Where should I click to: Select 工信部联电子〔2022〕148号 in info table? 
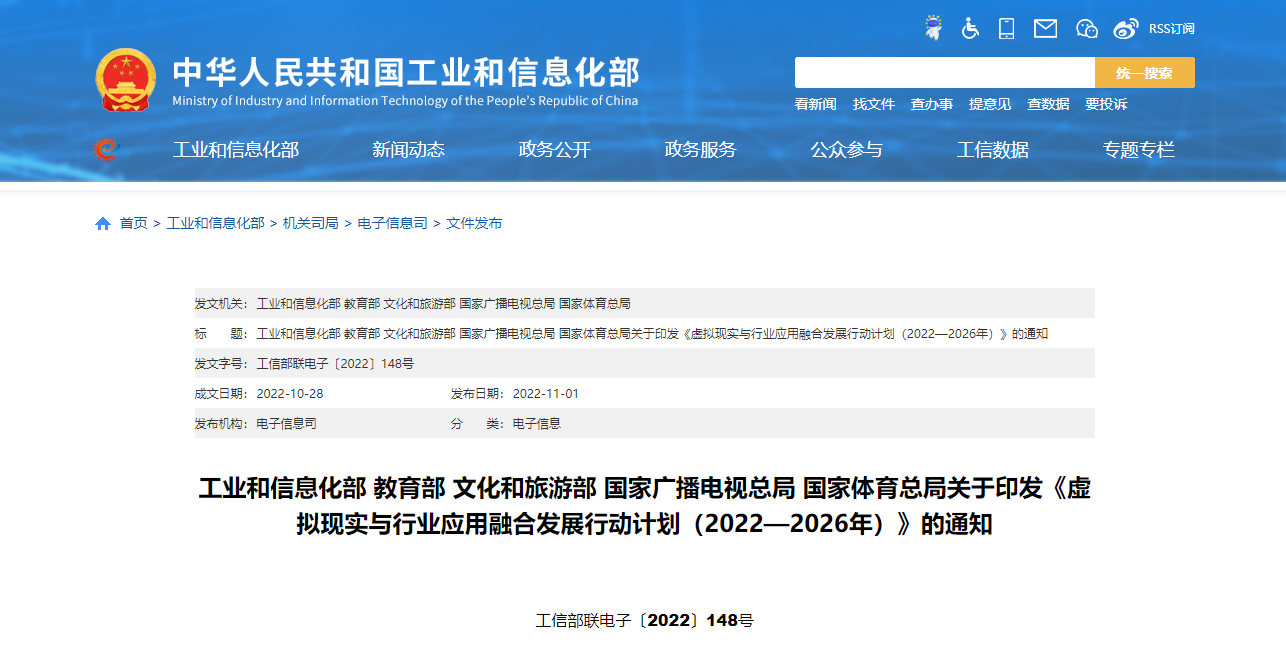[x=335, y=364]
